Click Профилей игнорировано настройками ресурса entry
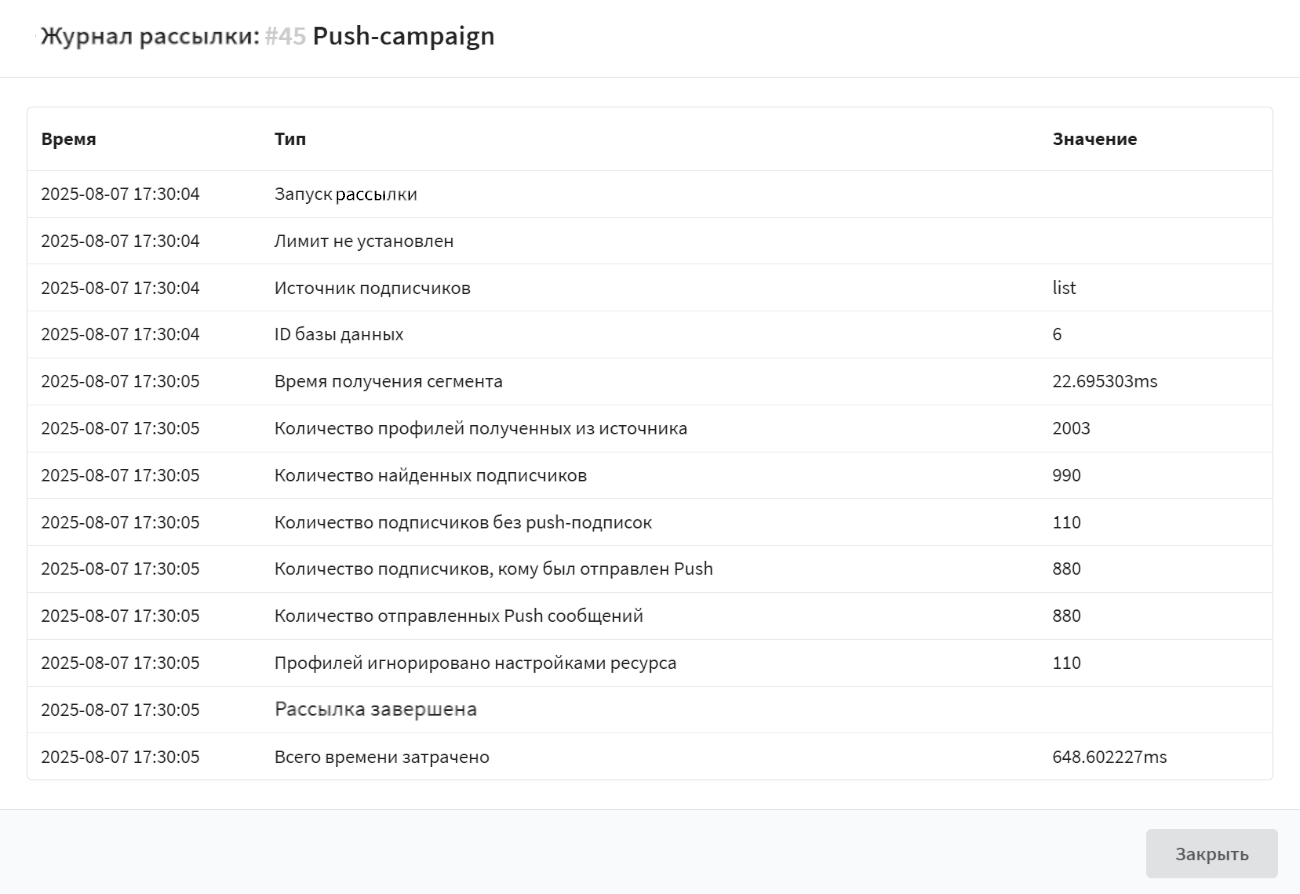The height and width of the screenshot is (894, 1300). pos(475,663)
